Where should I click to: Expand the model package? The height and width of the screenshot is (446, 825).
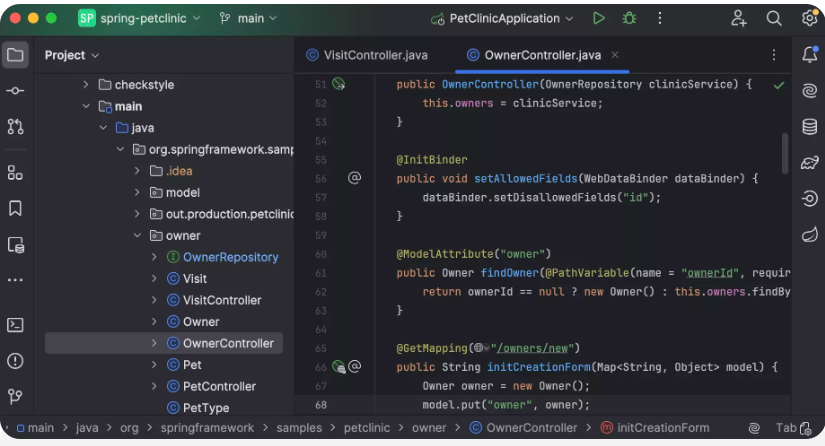click(137, 192)
